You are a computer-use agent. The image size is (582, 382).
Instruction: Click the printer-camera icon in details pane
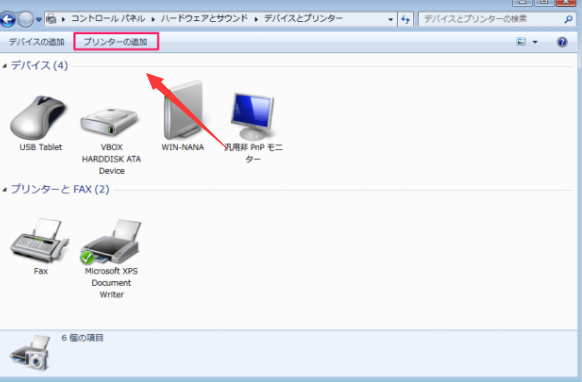[x=30, y=352]
